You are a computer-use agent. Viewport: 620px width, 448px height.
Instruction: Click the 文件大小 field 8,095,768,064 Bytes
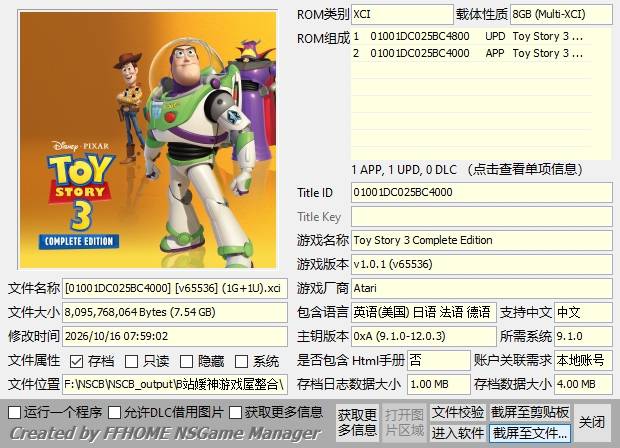coord(175,312)
